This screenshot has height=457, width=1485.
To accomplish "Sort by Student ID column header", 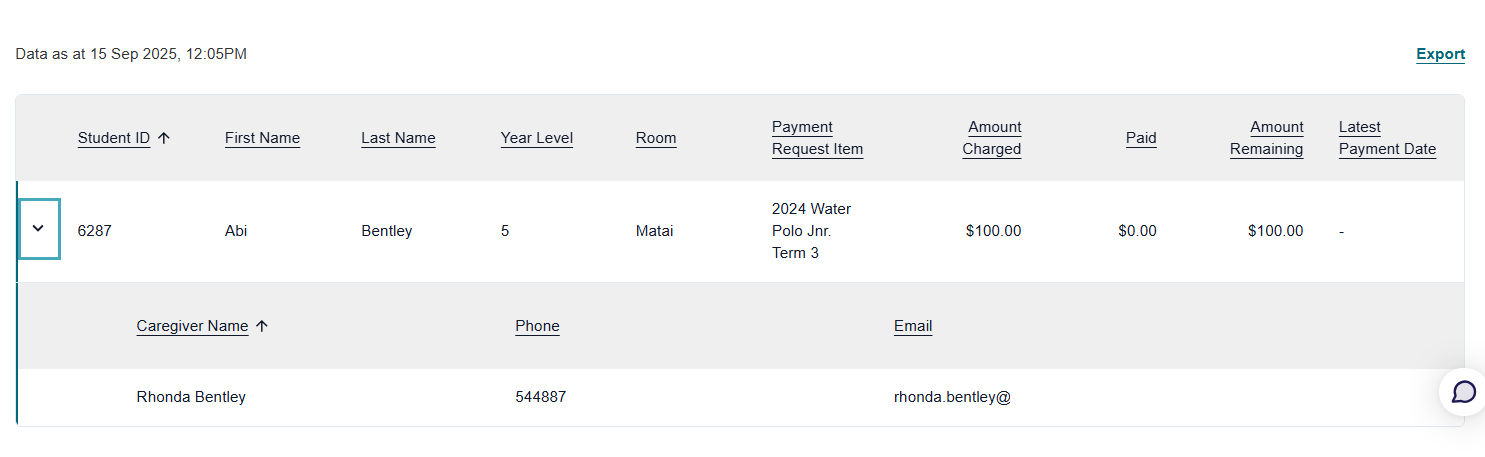I will point(114,138).
